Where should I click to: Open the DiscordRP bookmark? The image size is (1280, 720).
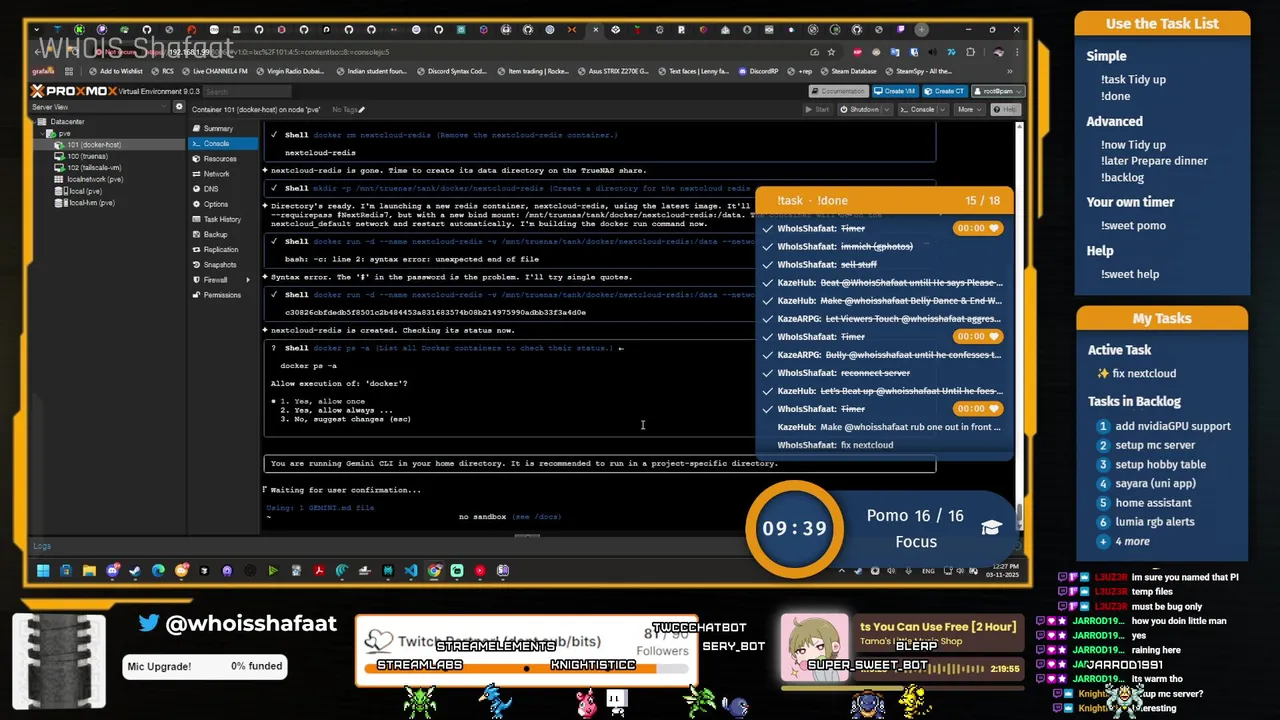757,71
